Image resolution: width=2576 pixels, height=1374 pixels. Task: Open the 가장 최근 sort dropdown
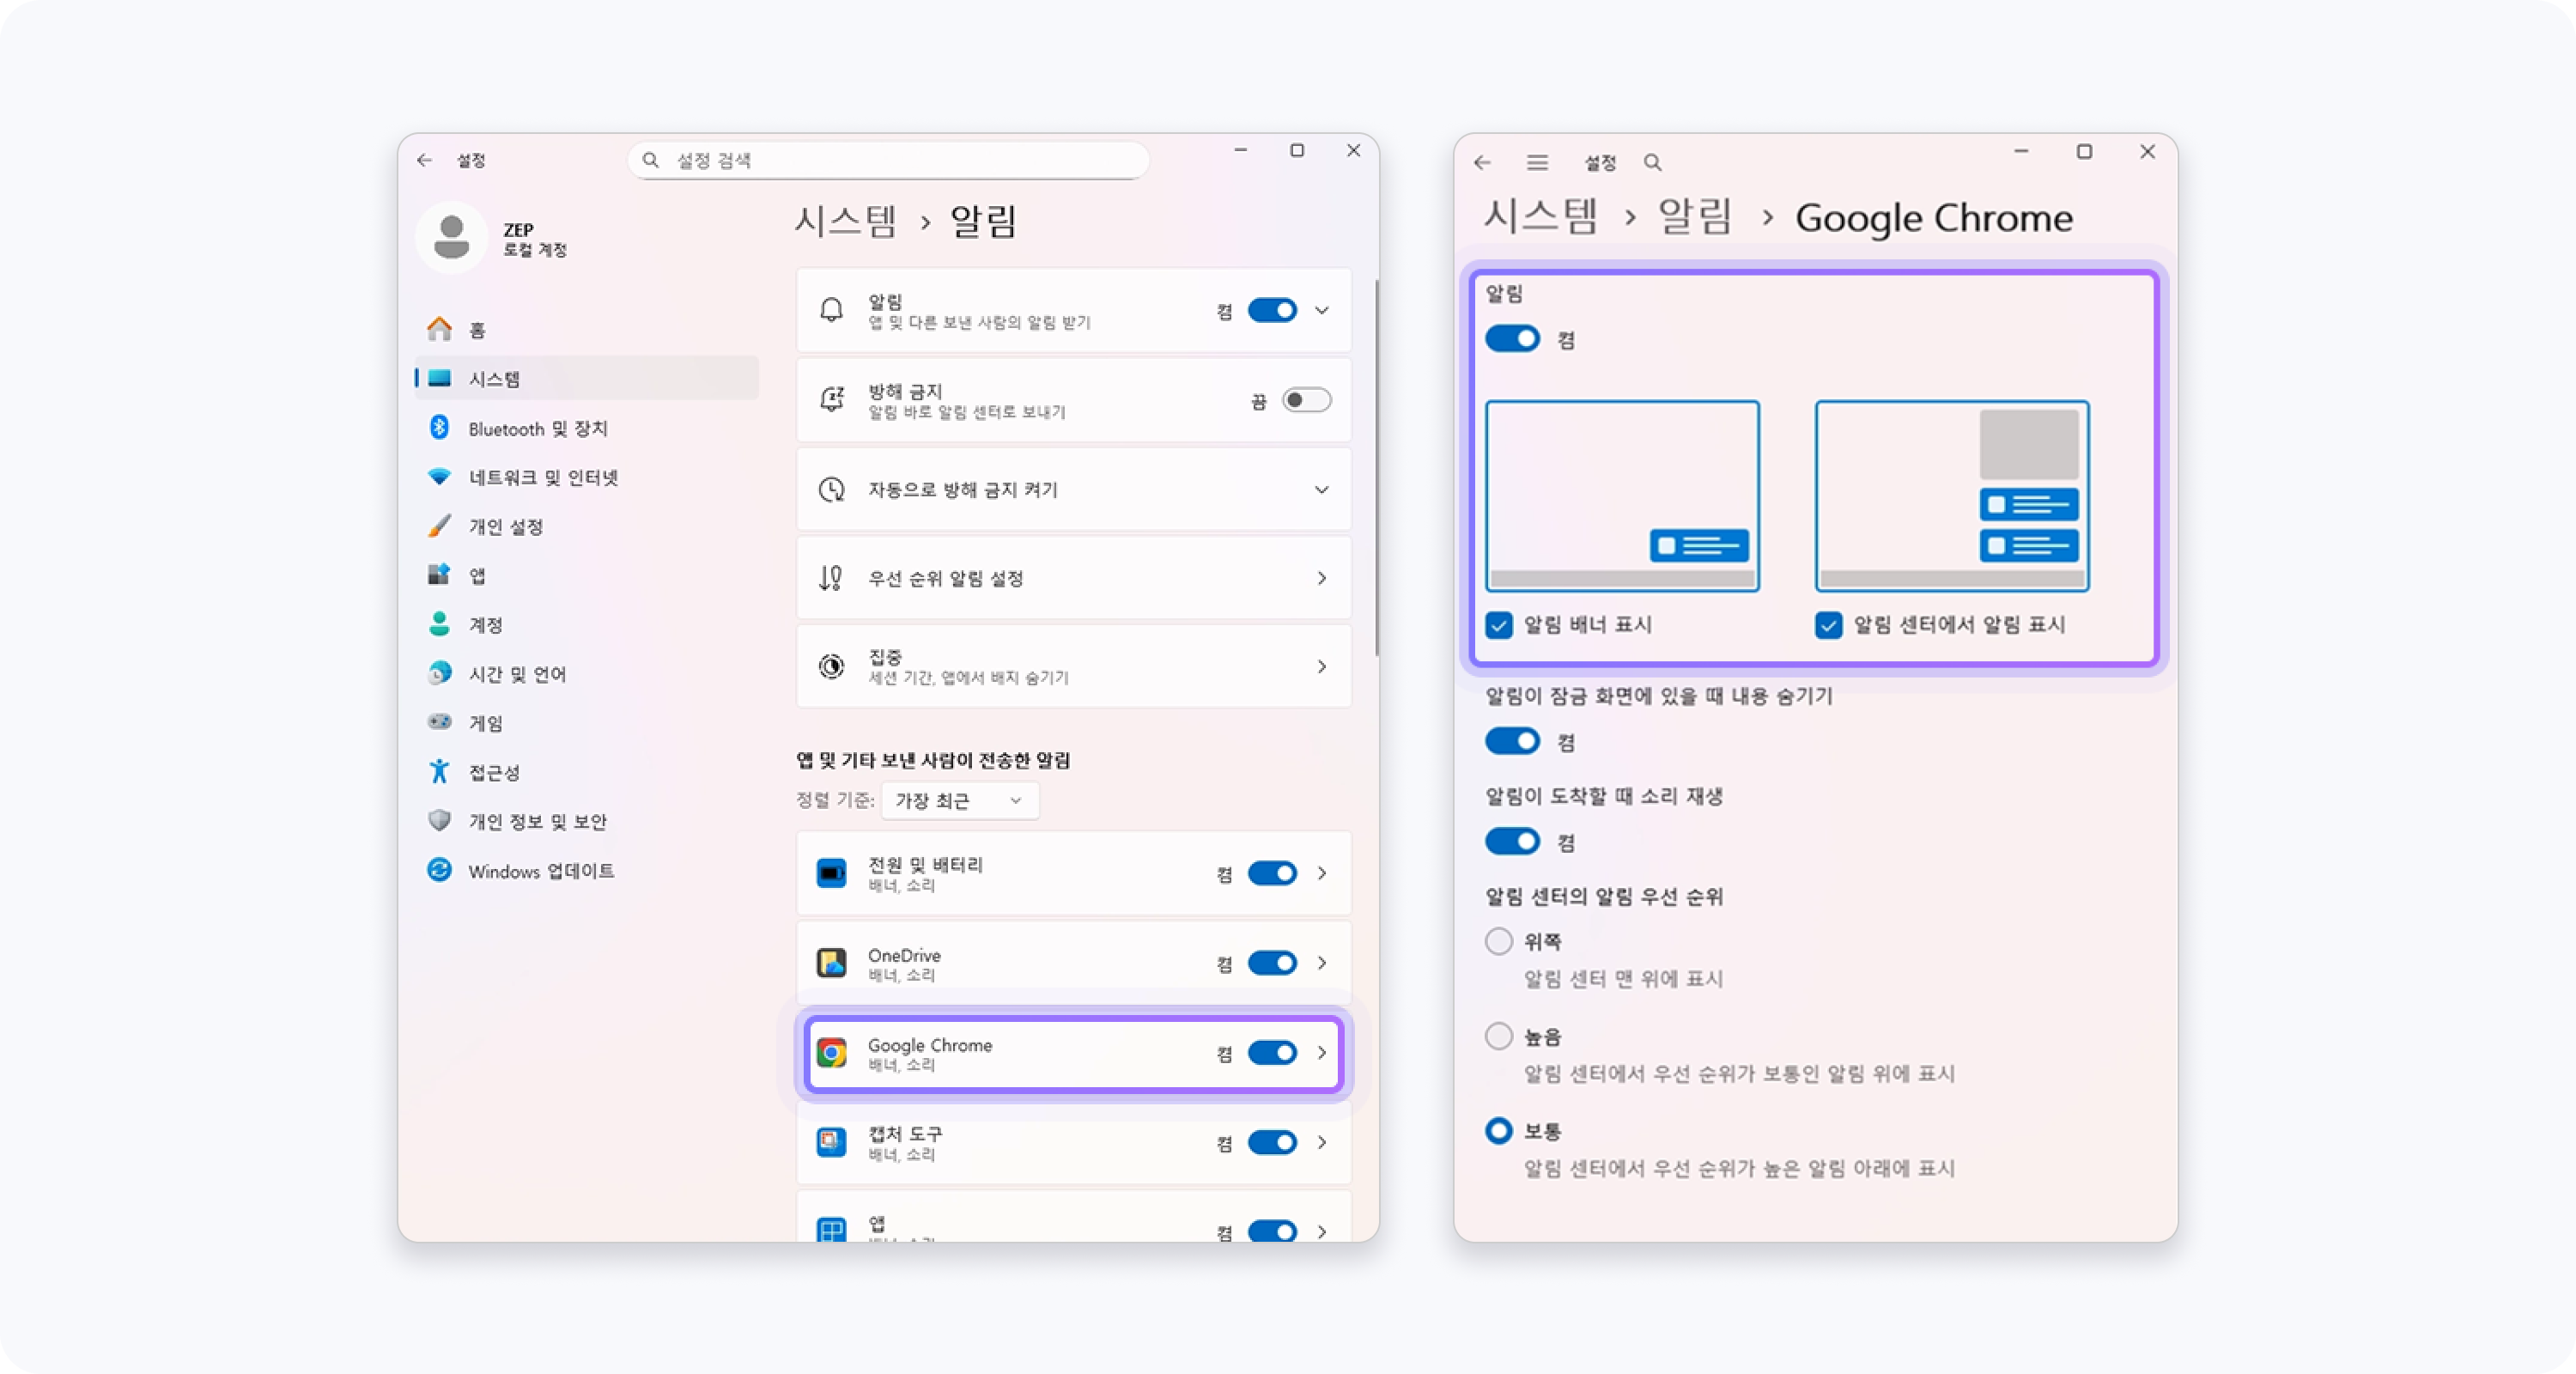click(960, 800)
